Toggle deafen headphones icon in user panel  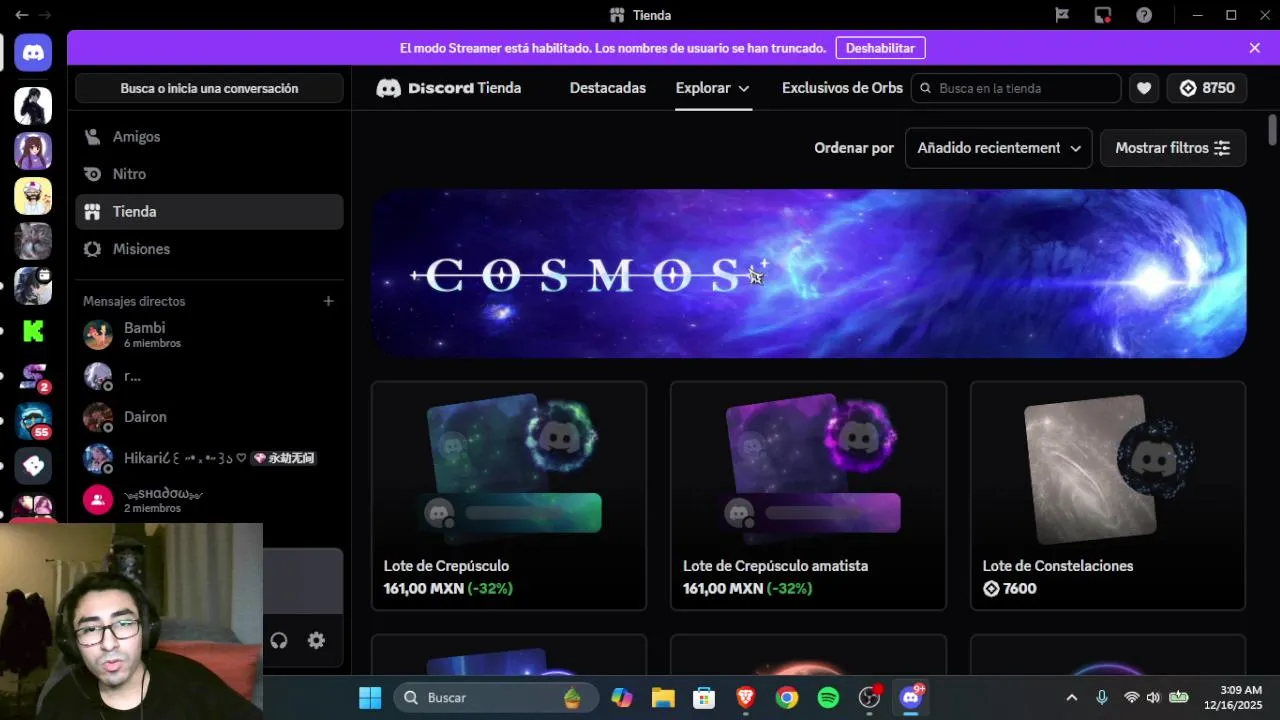tap(279, 641)
